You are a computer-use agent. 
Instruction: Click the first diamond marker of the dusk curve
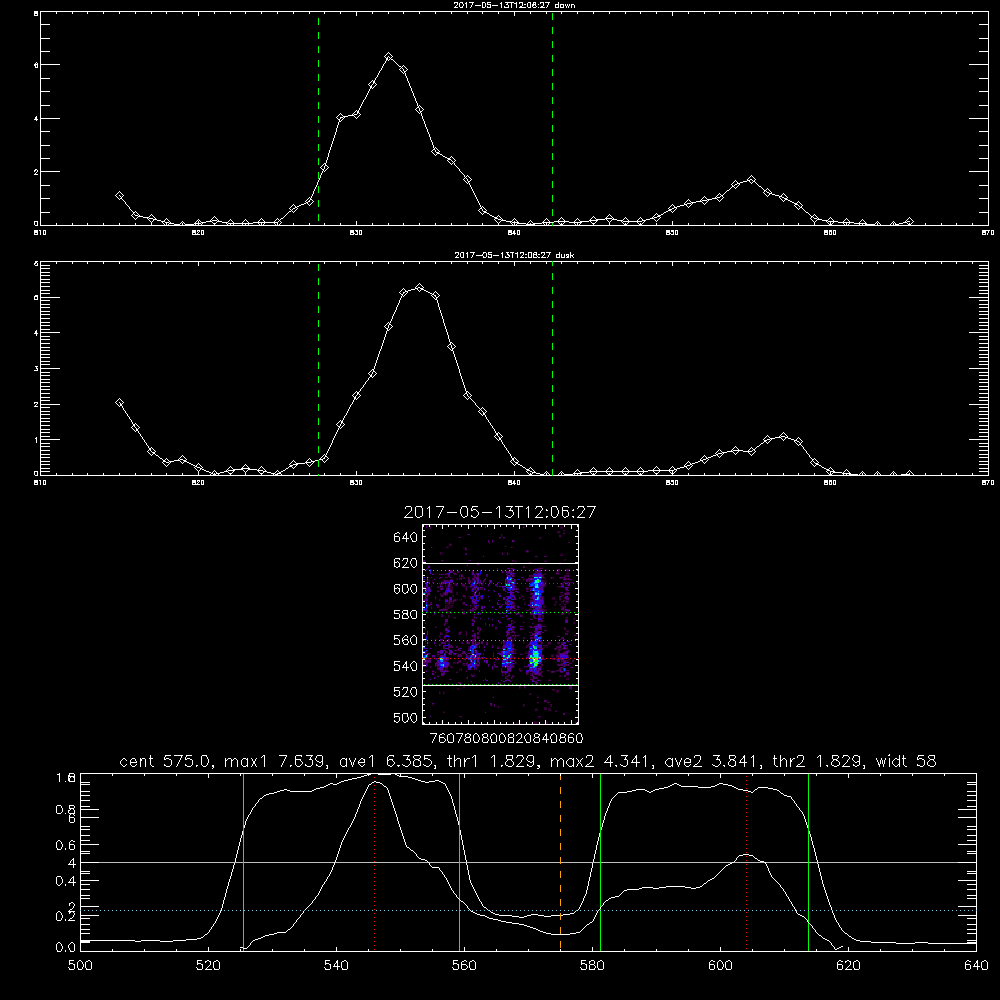pyautogui.click(x=119, y=402)
